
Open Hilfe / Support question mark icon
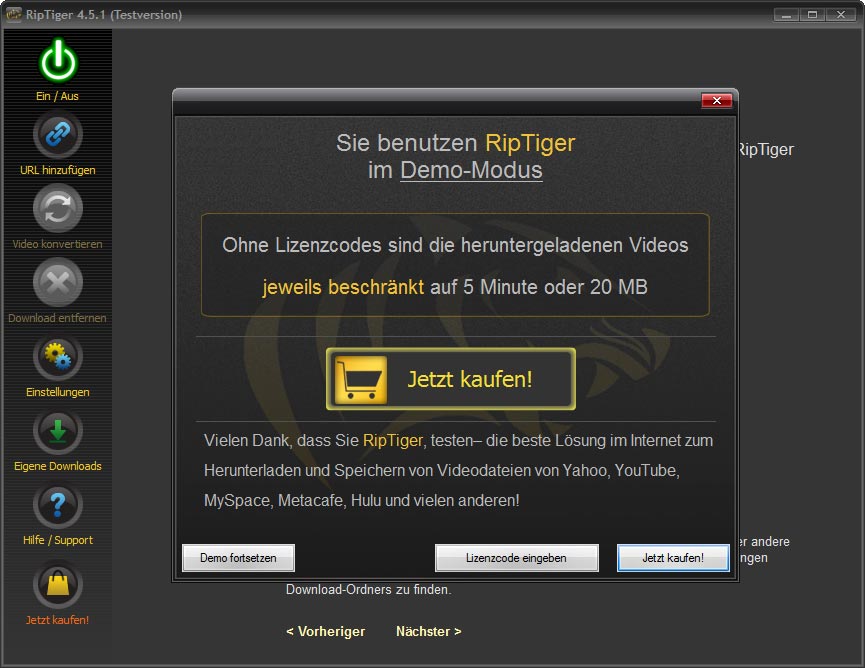point(57,505)
